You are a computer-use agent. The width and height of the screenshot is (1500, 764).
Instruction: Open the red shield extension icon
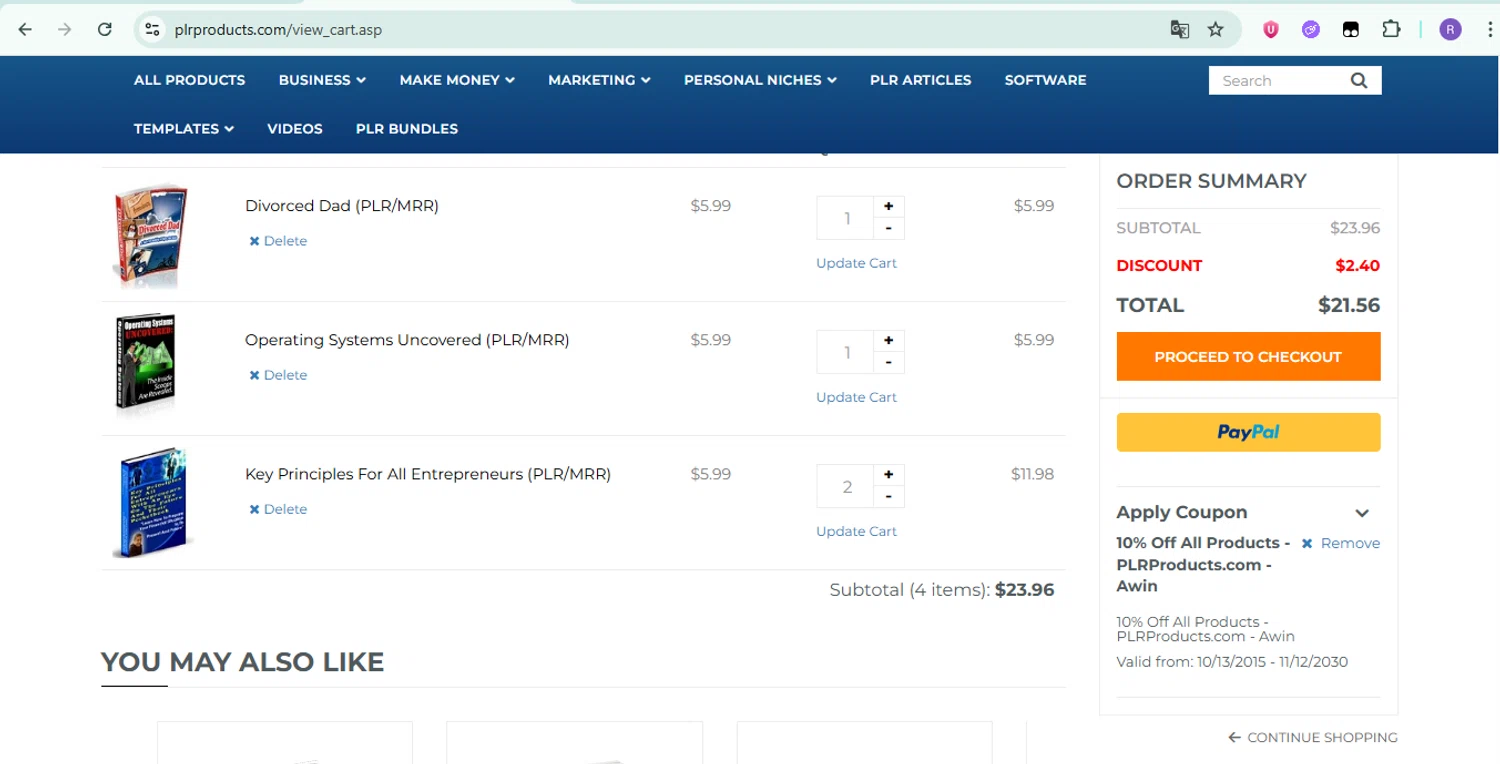click(x=1271, y=29)
